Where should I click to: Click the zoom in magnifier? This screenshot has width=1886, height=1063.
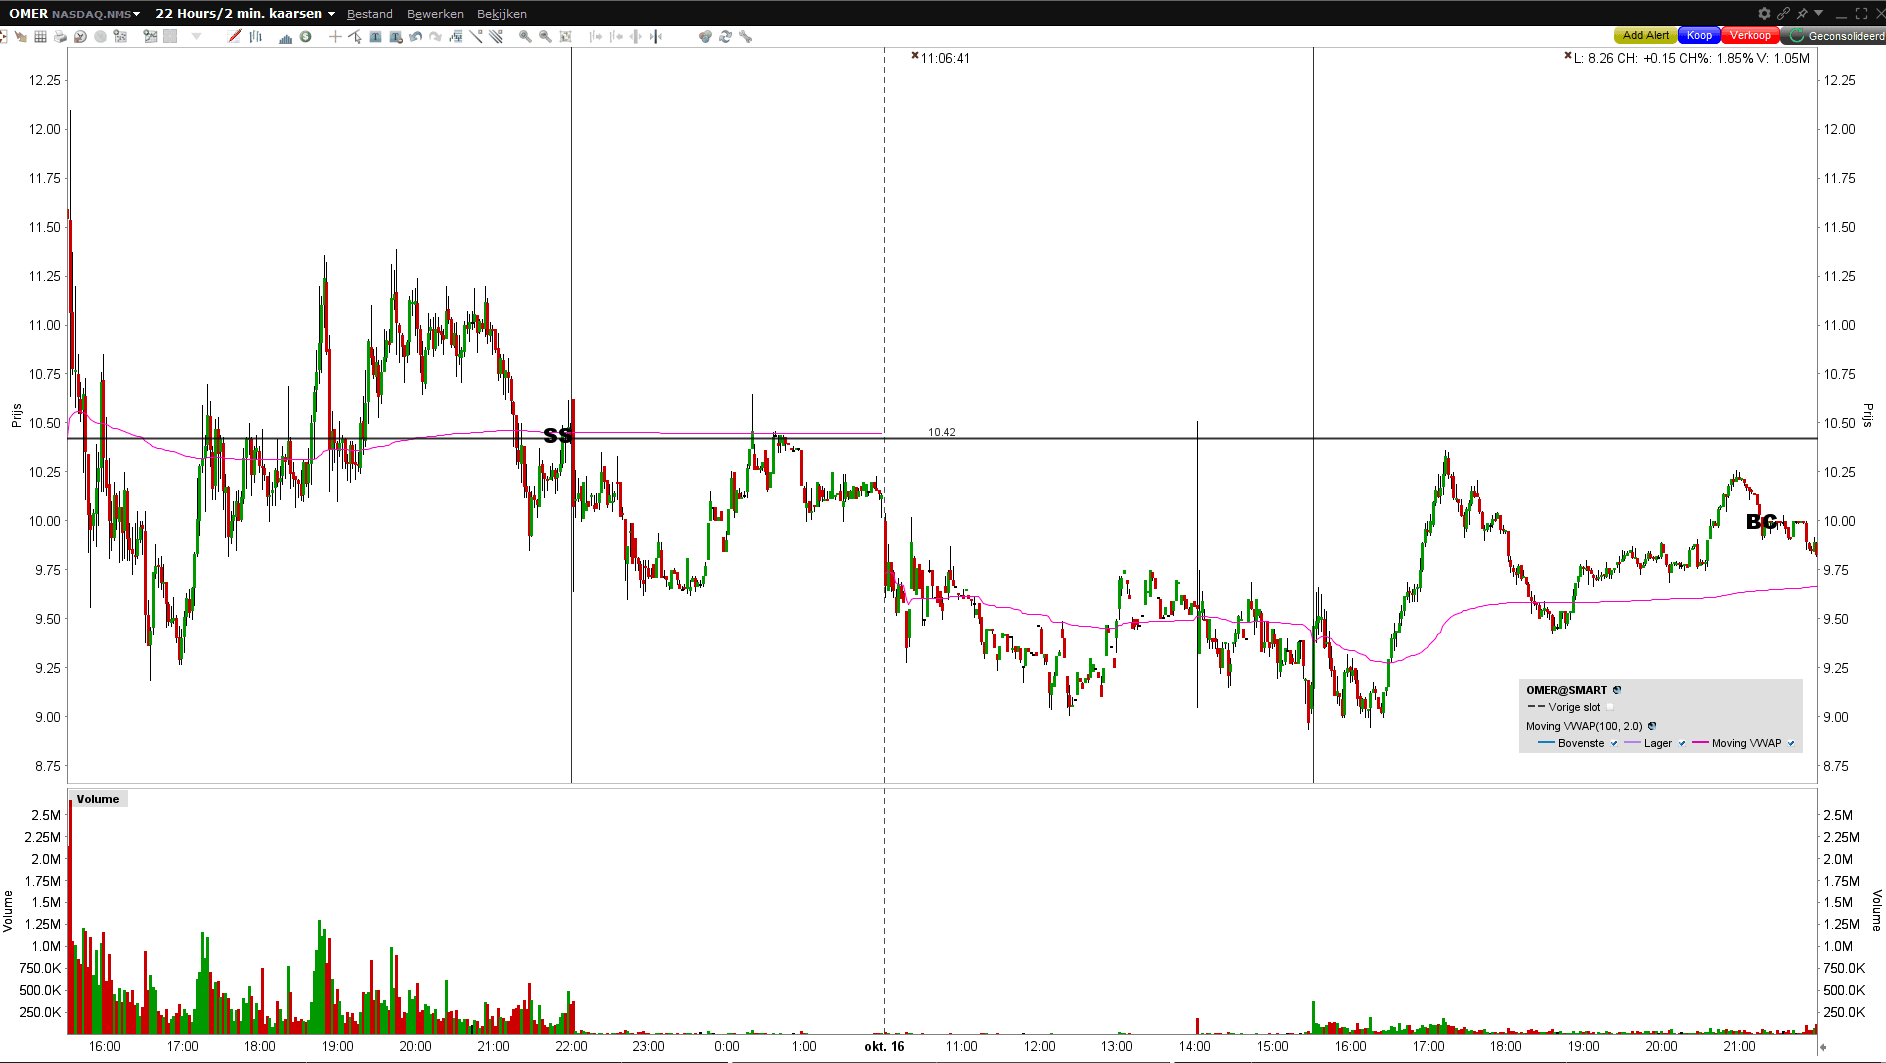coord(525,36)
